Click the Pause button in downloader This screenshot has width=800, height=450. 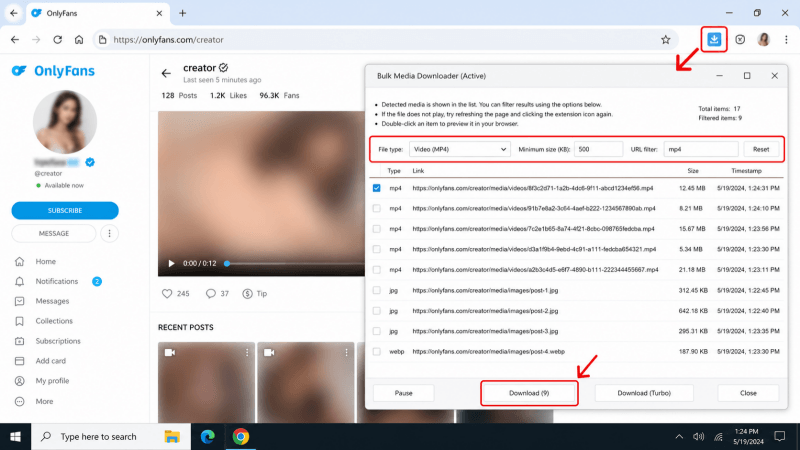coord(404,393)
